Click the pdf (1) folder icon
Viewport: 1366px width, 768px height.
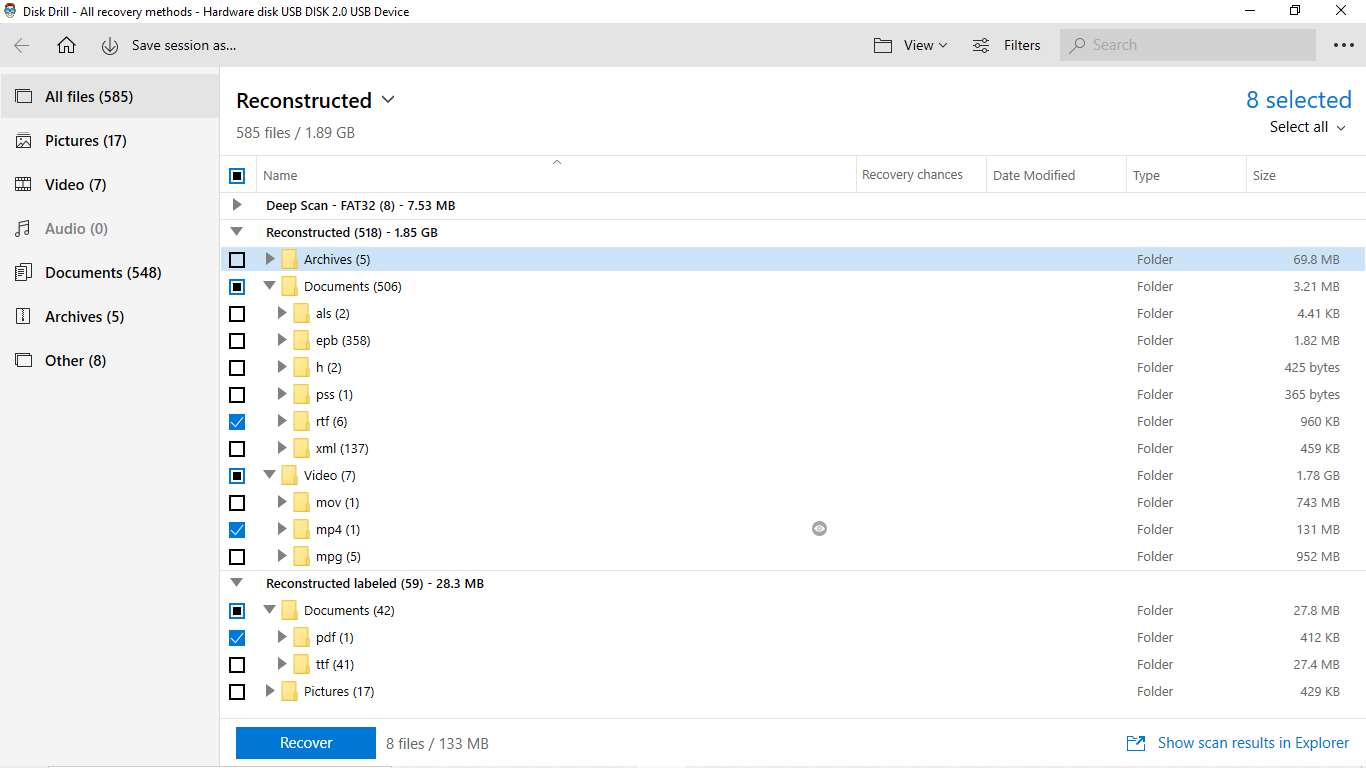pos(301,637)
